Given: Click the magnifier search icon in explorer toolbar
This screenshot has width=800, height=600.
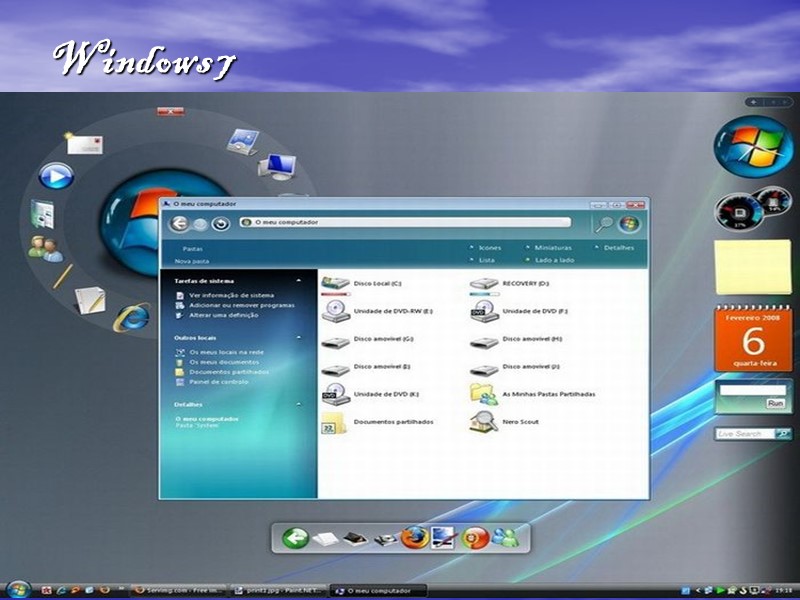Looking at the screenshot, I should coord(604,223).
